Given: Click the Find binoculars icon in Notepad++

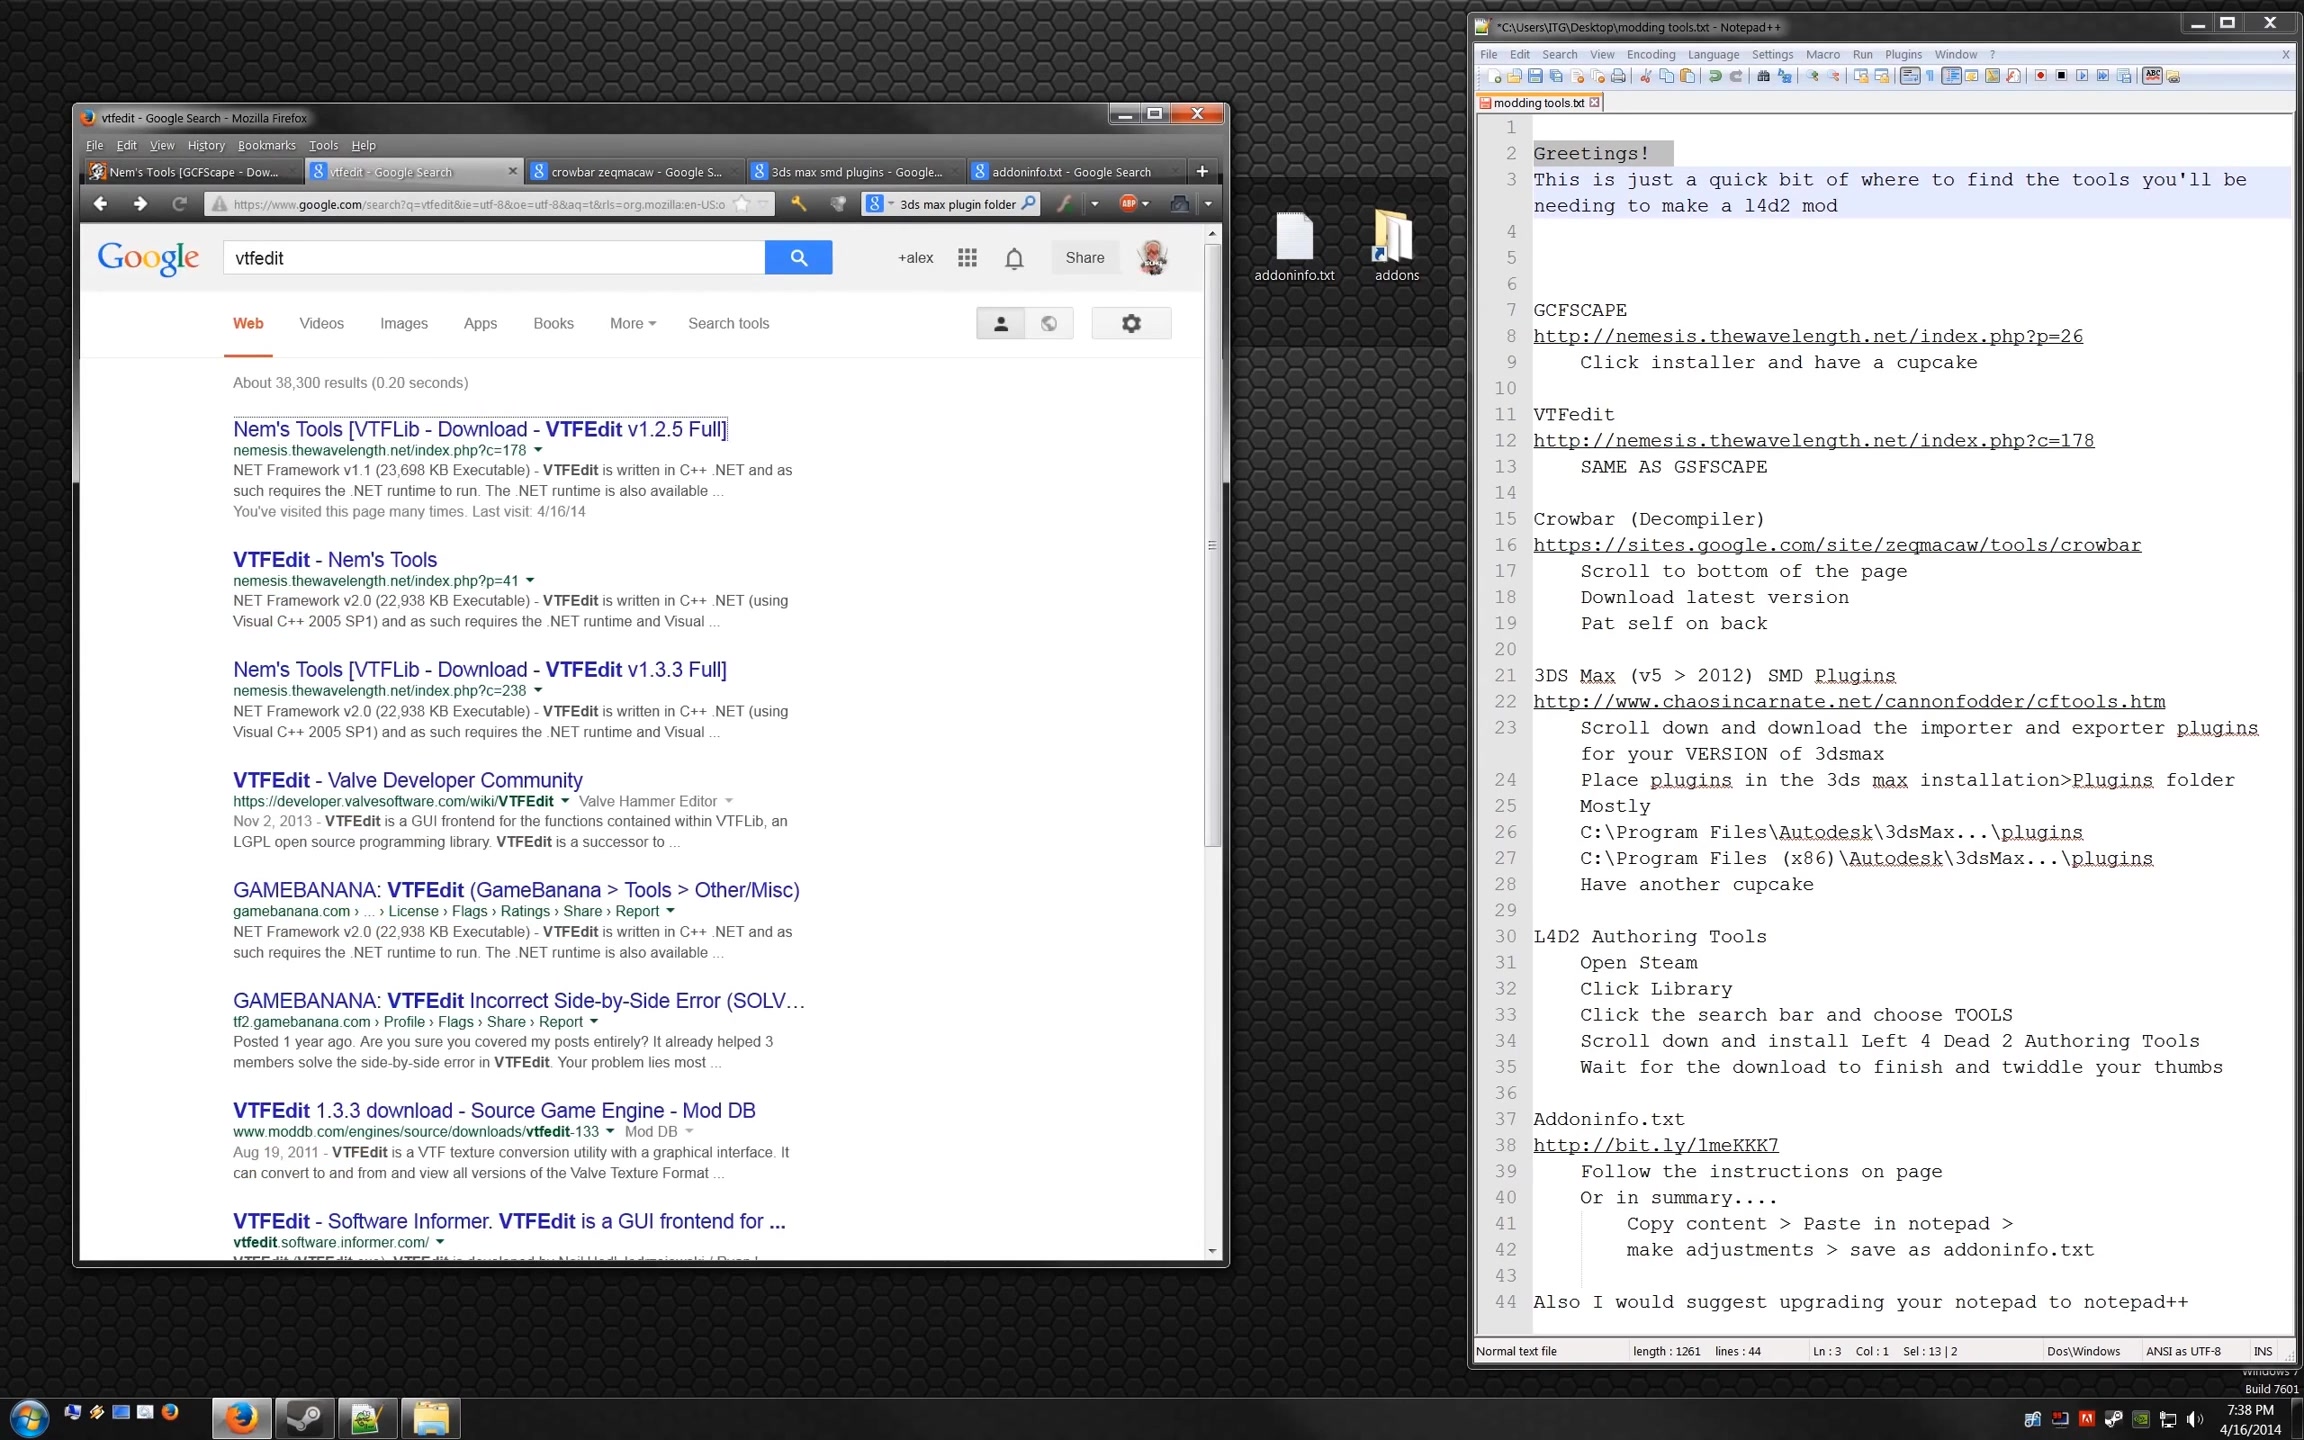Looking at the screenshot, I should coord(1763,76).
